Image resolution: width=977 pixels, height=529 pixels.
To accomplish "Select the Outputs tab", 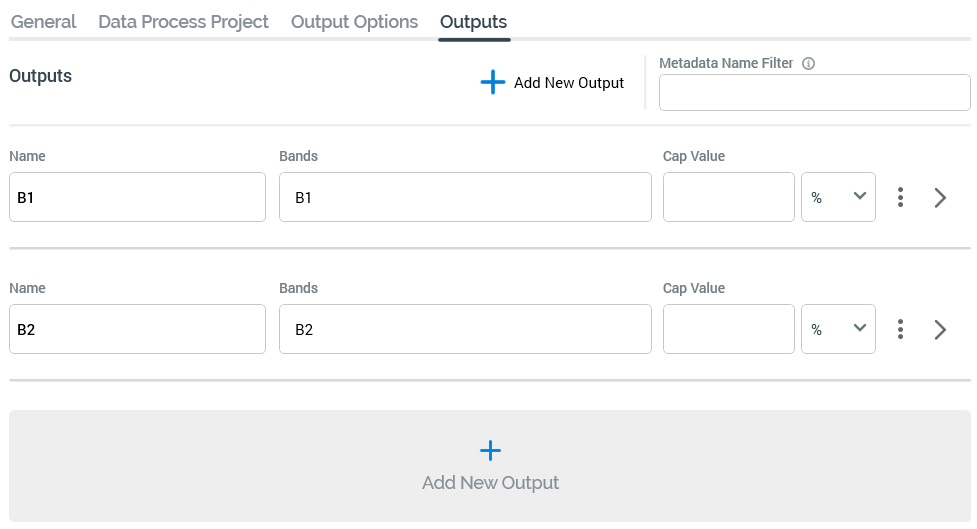I will 473,22.
